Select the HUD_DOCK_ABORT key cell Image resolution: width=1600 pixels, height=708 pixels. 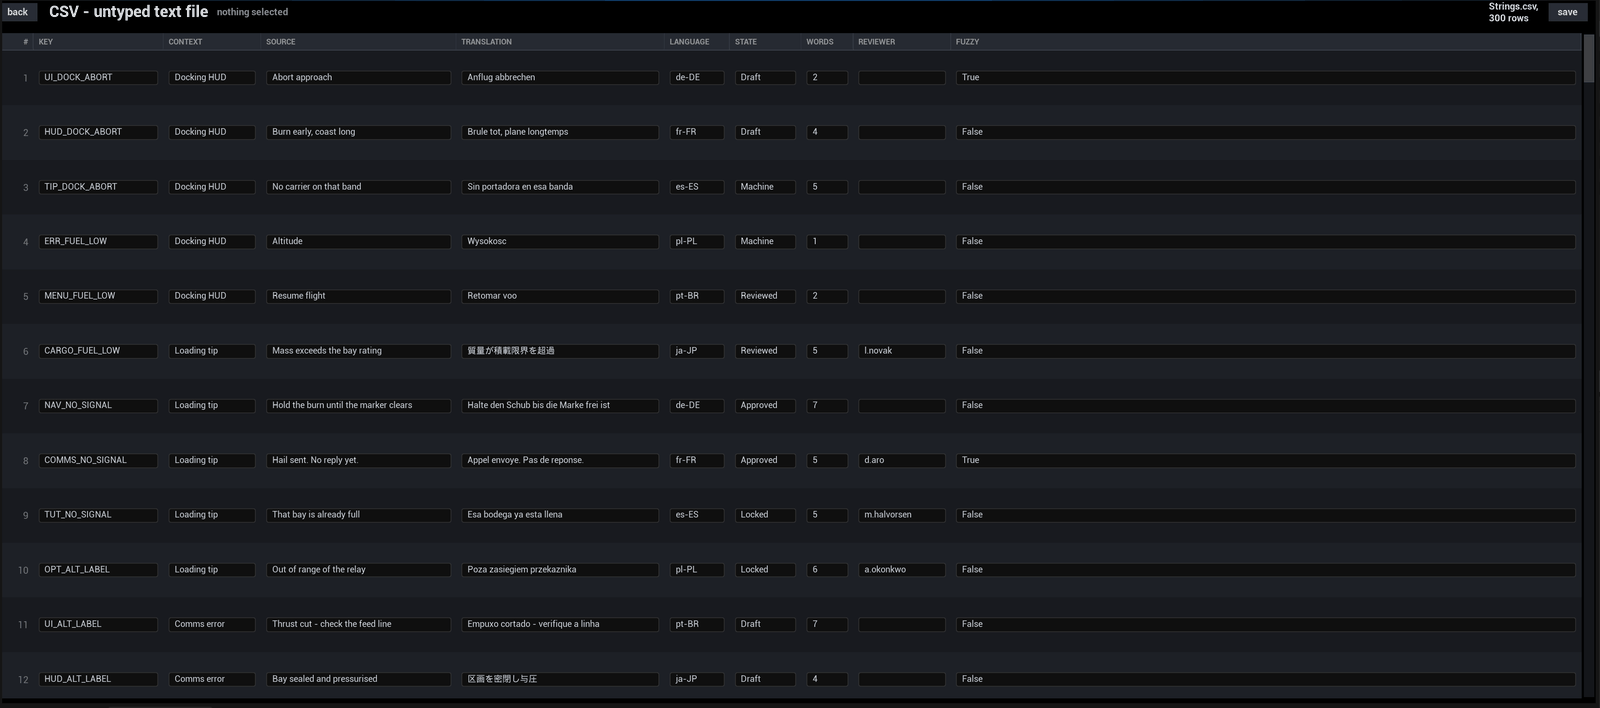[x=99, y=132]
